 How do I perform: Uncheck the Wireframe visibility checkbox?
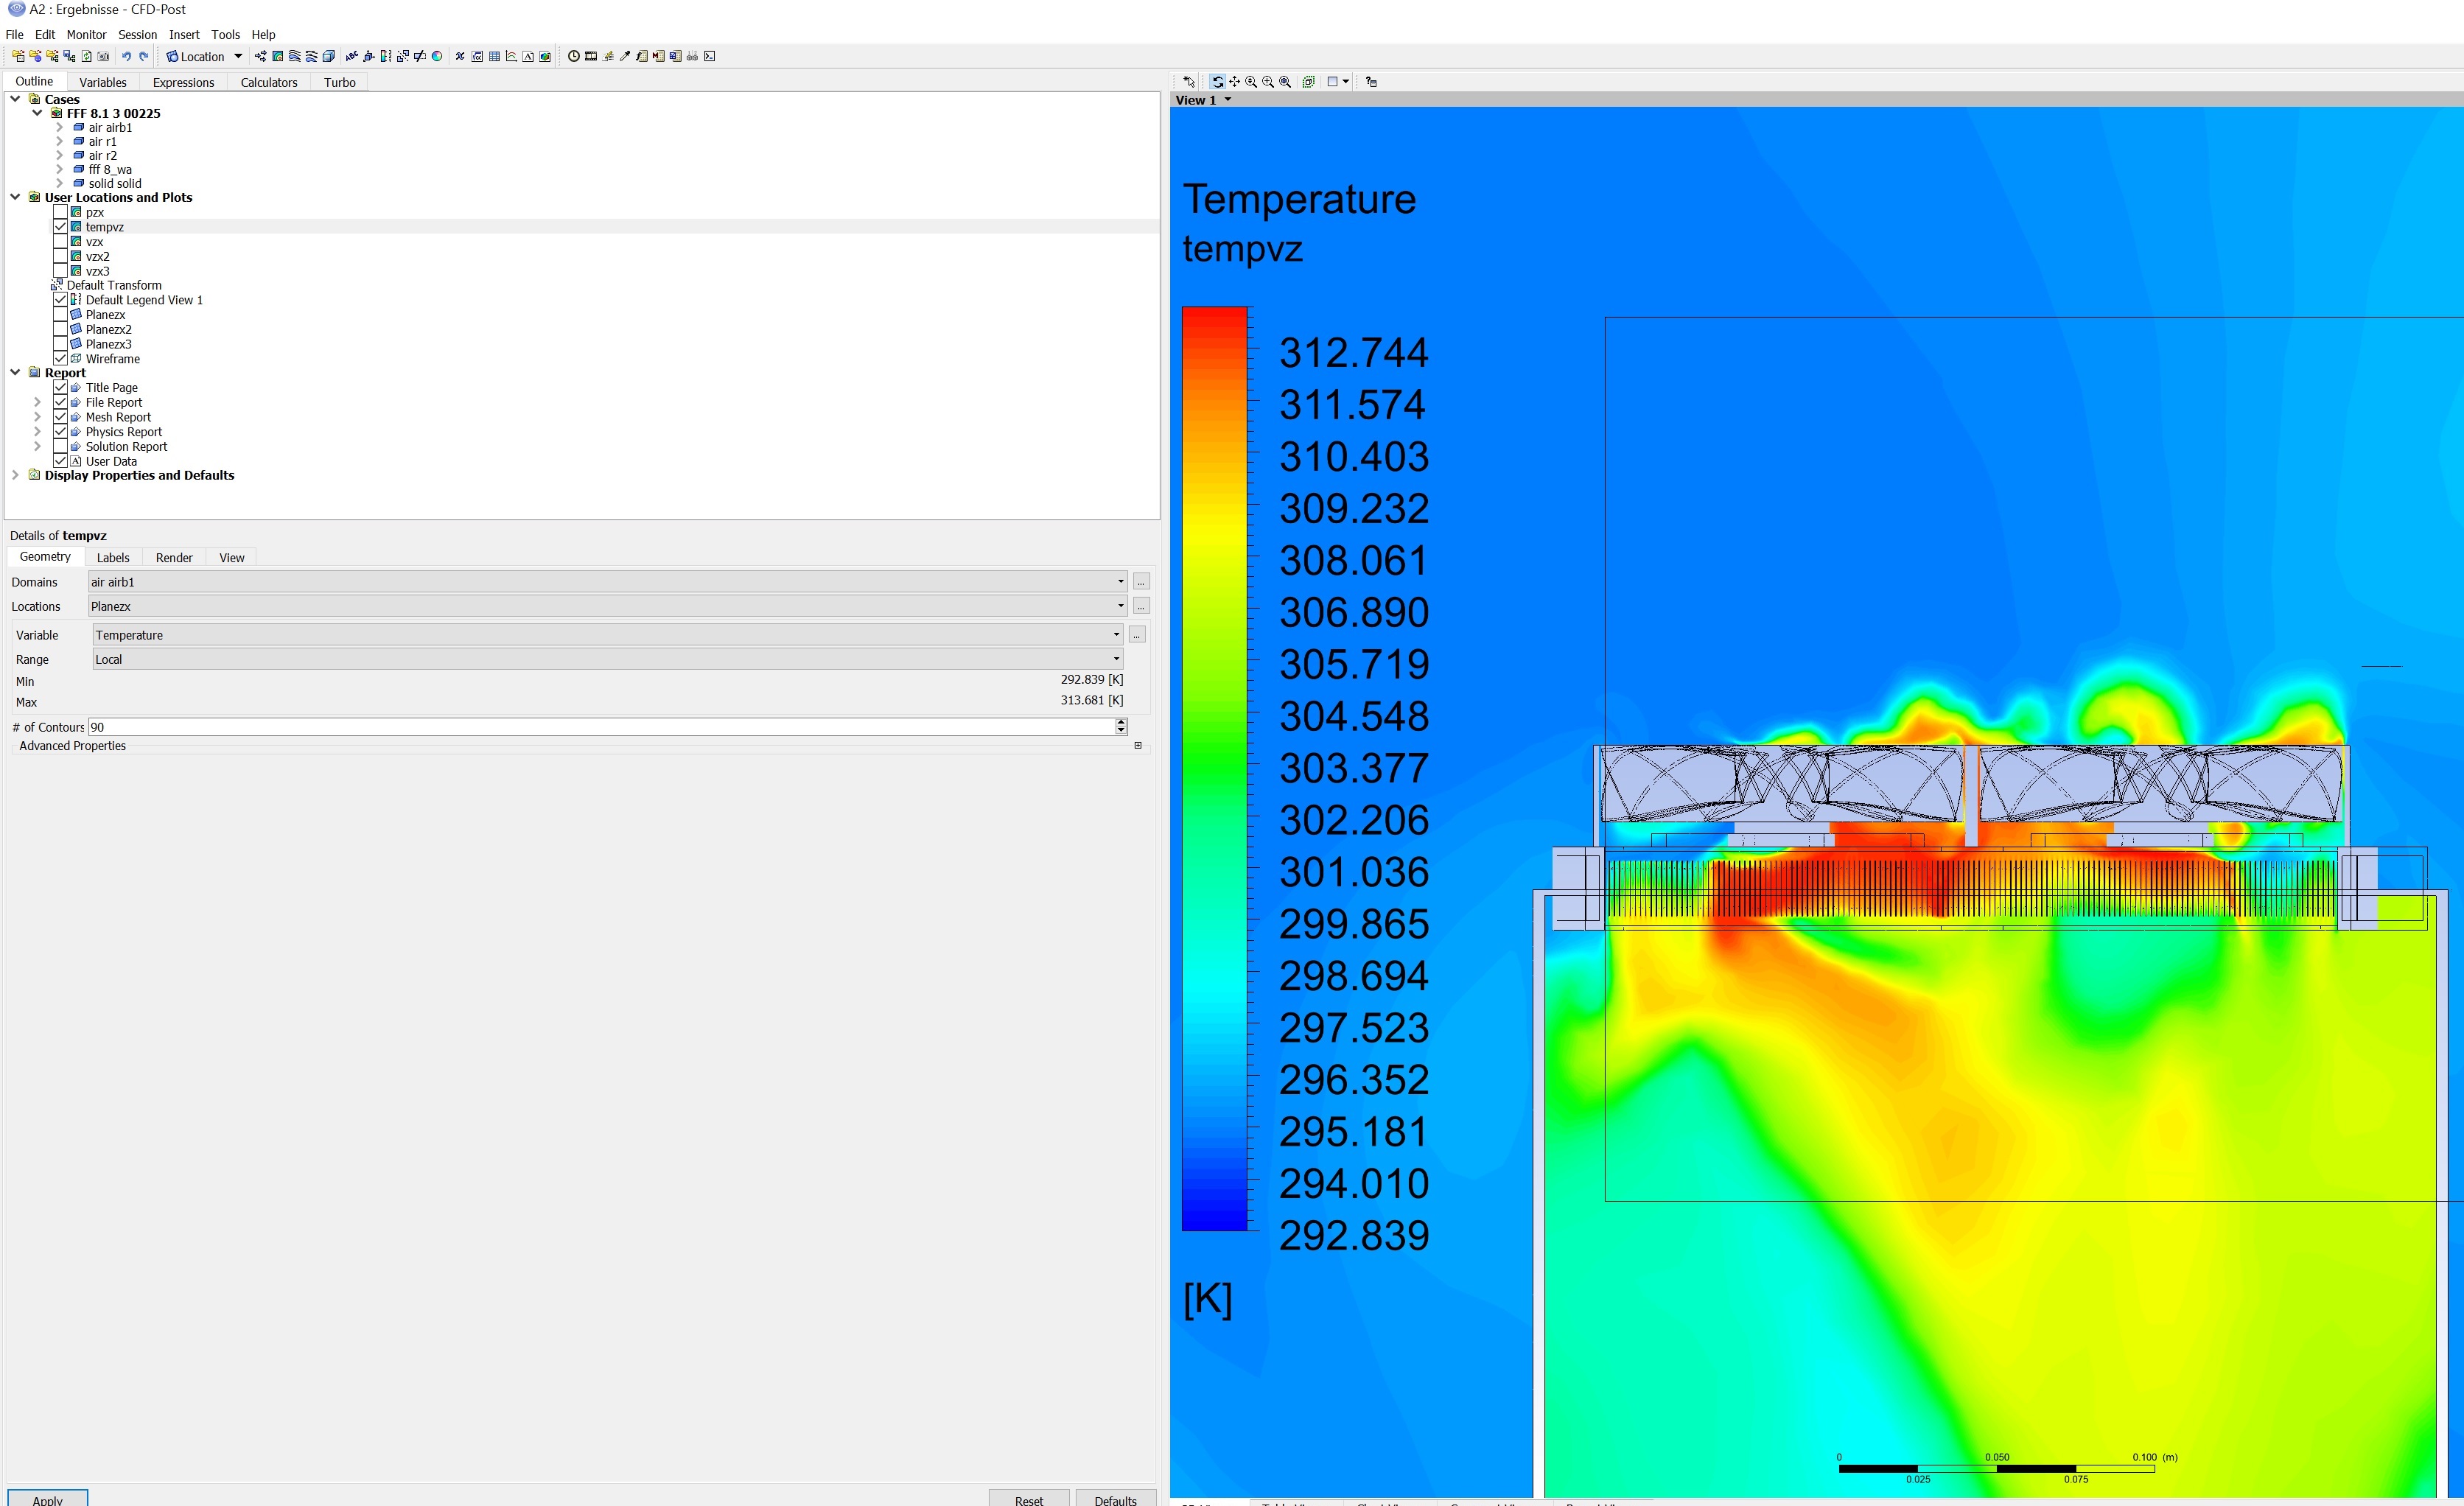tap(60, 359)
